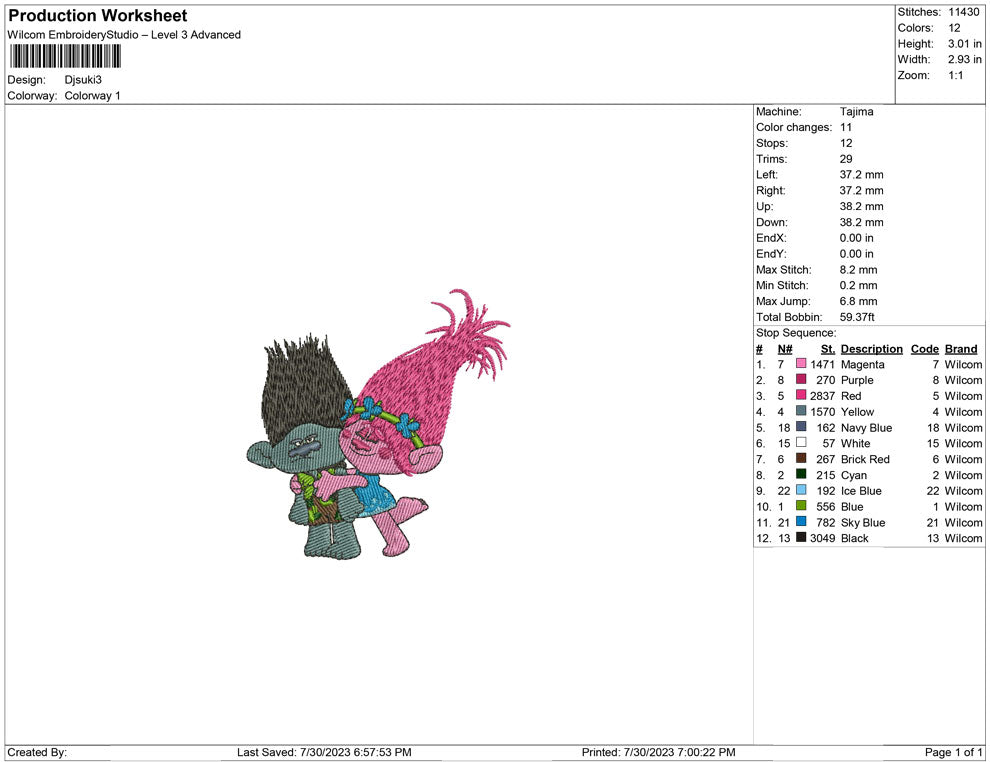
Task: Click the Max Jump value 6.8 mm
Action: pos(859,301)
